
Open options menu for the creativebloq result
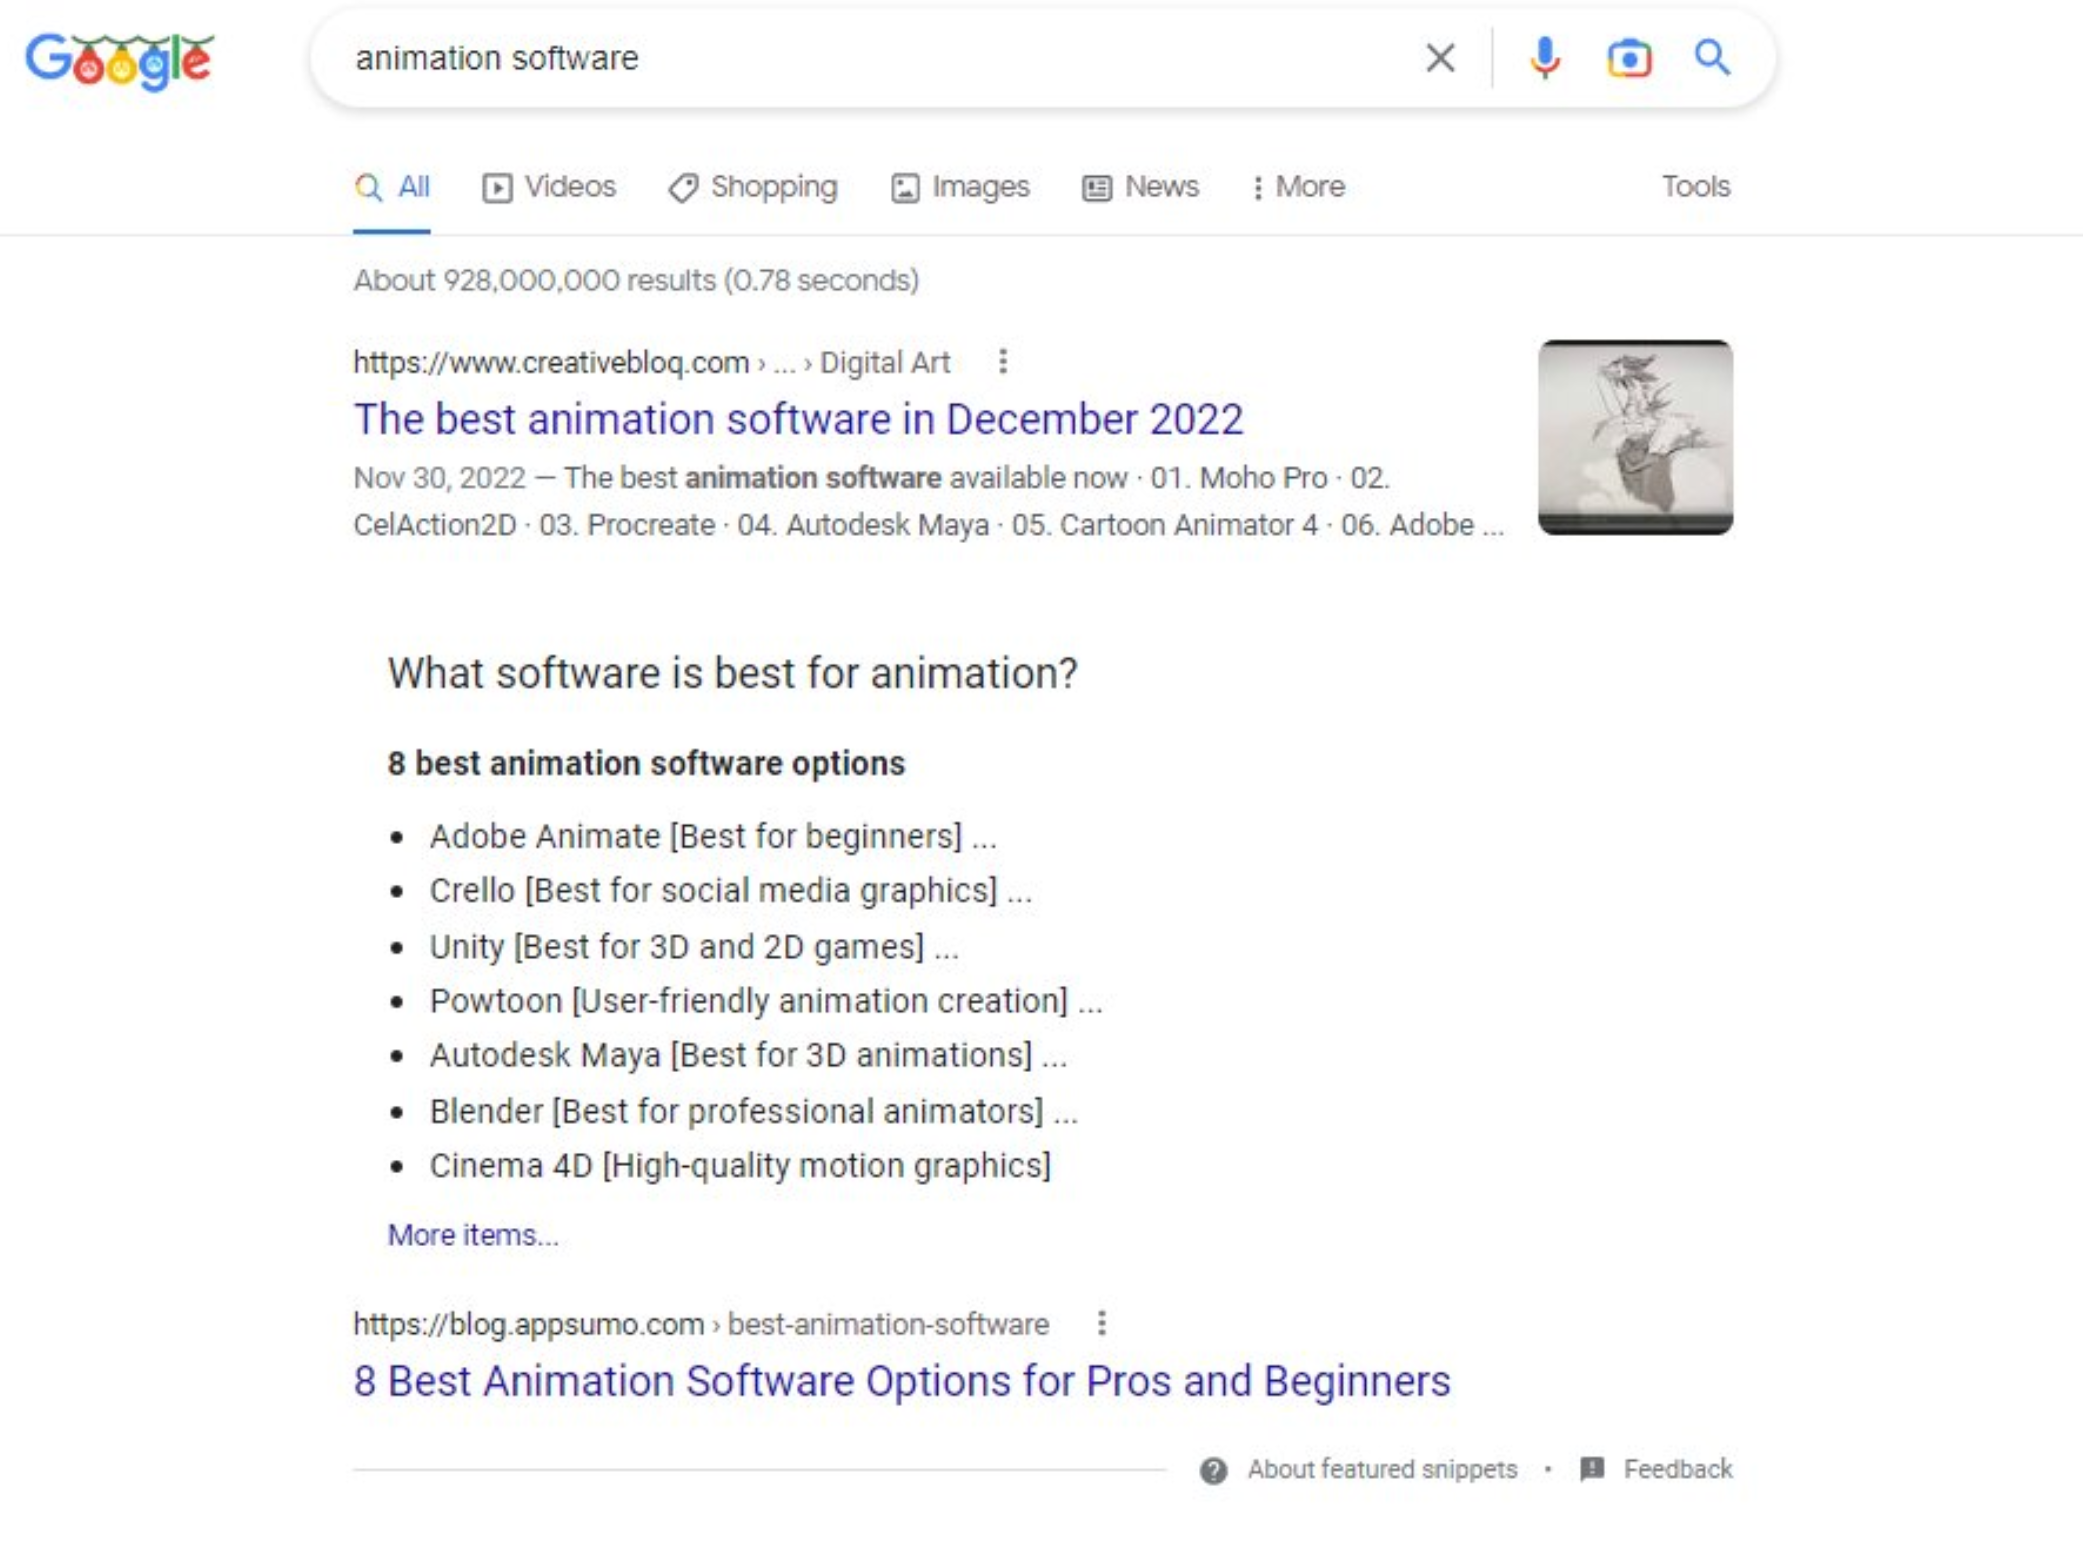1003,362
